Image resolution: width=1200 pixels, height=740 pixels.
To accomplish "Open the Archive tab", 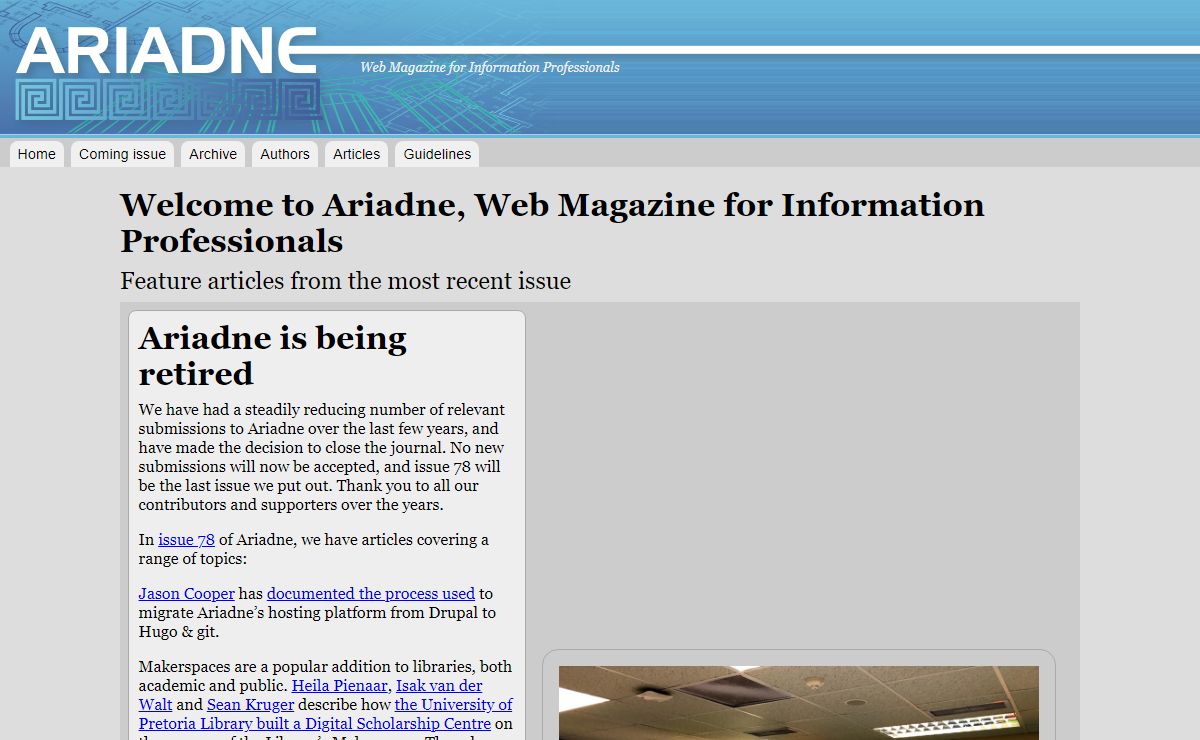I will 213,154.
